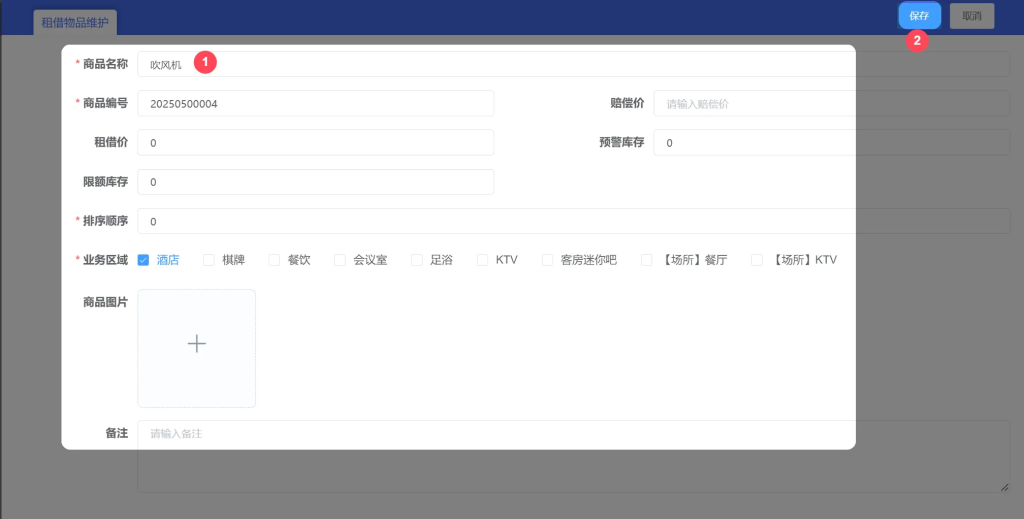Click the 商品名称 input field
Image resolution: width=1024 pixels, height=519 pixels.
click(500, 64)
